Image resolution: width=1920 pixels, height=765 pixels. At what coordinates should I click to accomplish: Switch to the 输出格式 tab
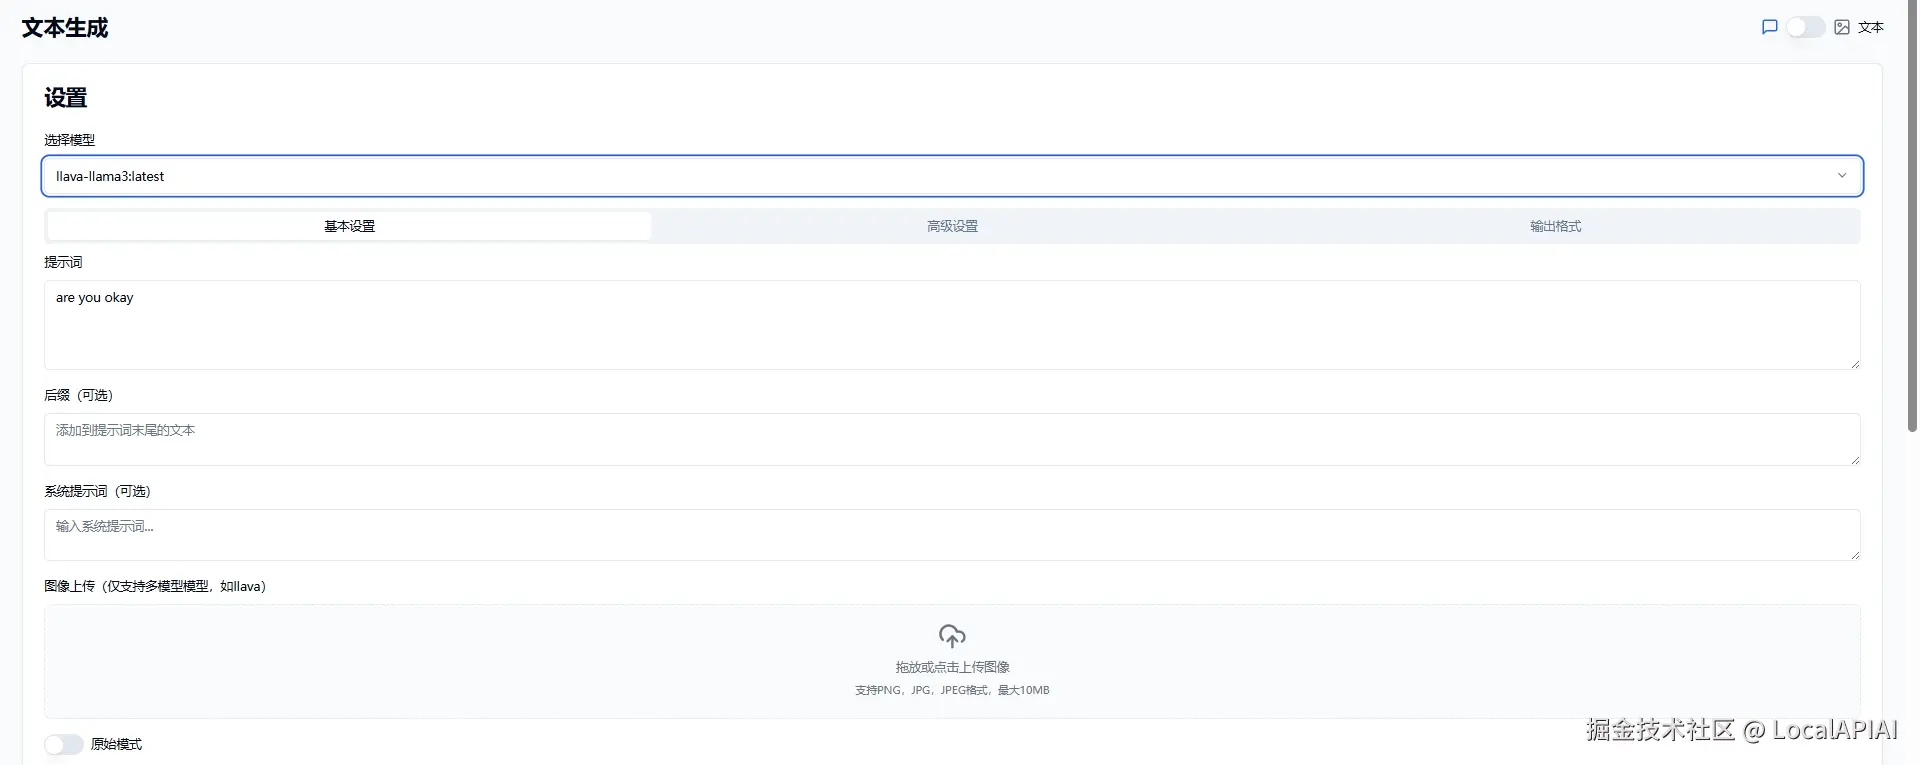point(1555,226)
